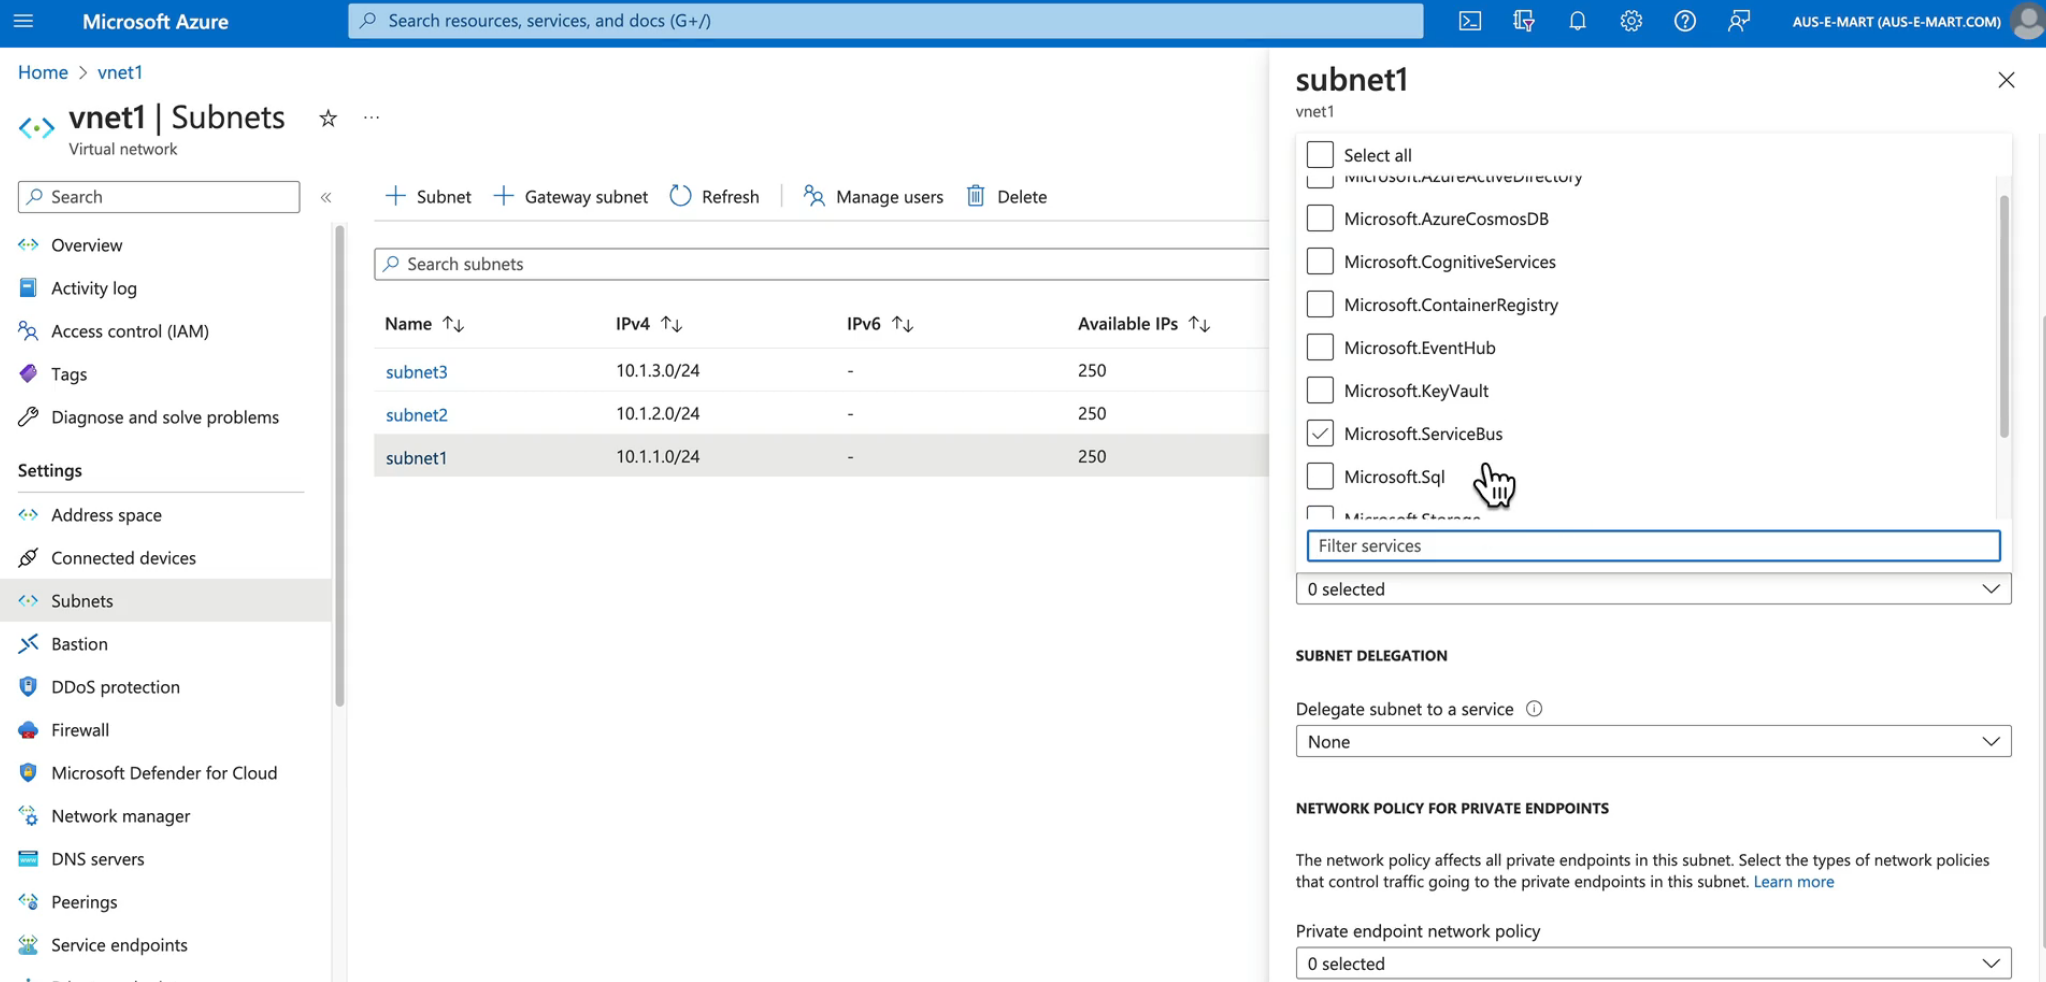This screenshot has width=2046, height=982.
Task: Open the feedback icon in header
Action: click(1738, 21)
